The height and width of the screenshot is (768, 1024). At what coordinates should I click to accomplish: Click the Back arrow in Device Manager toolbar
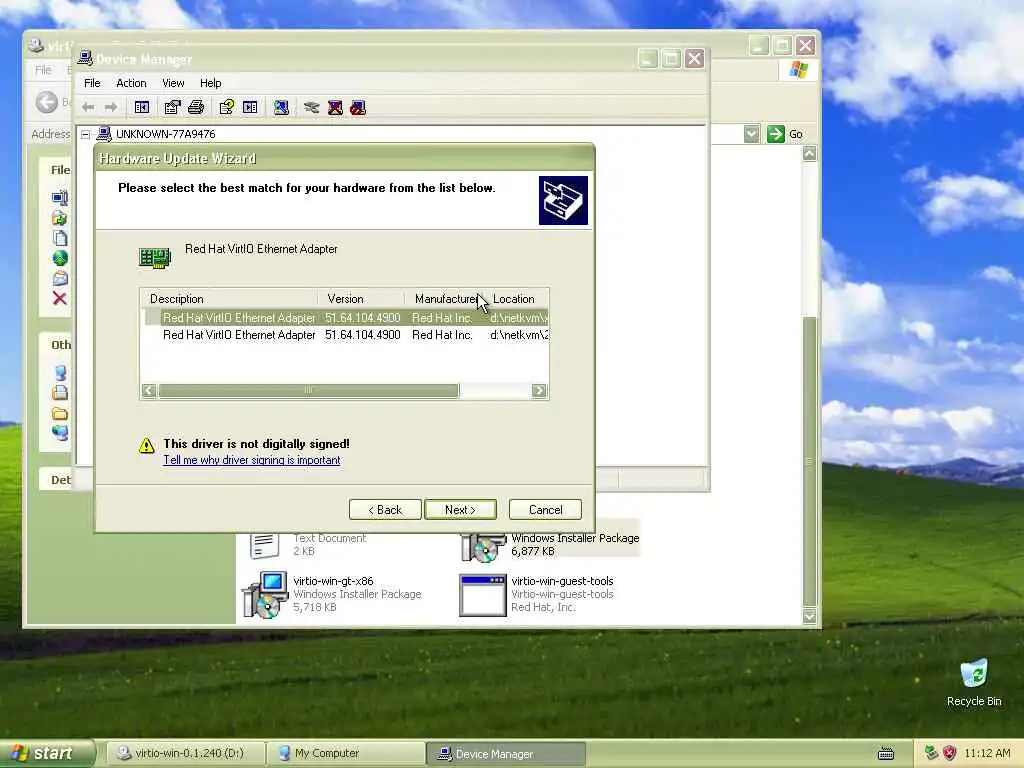pos(89,107)
